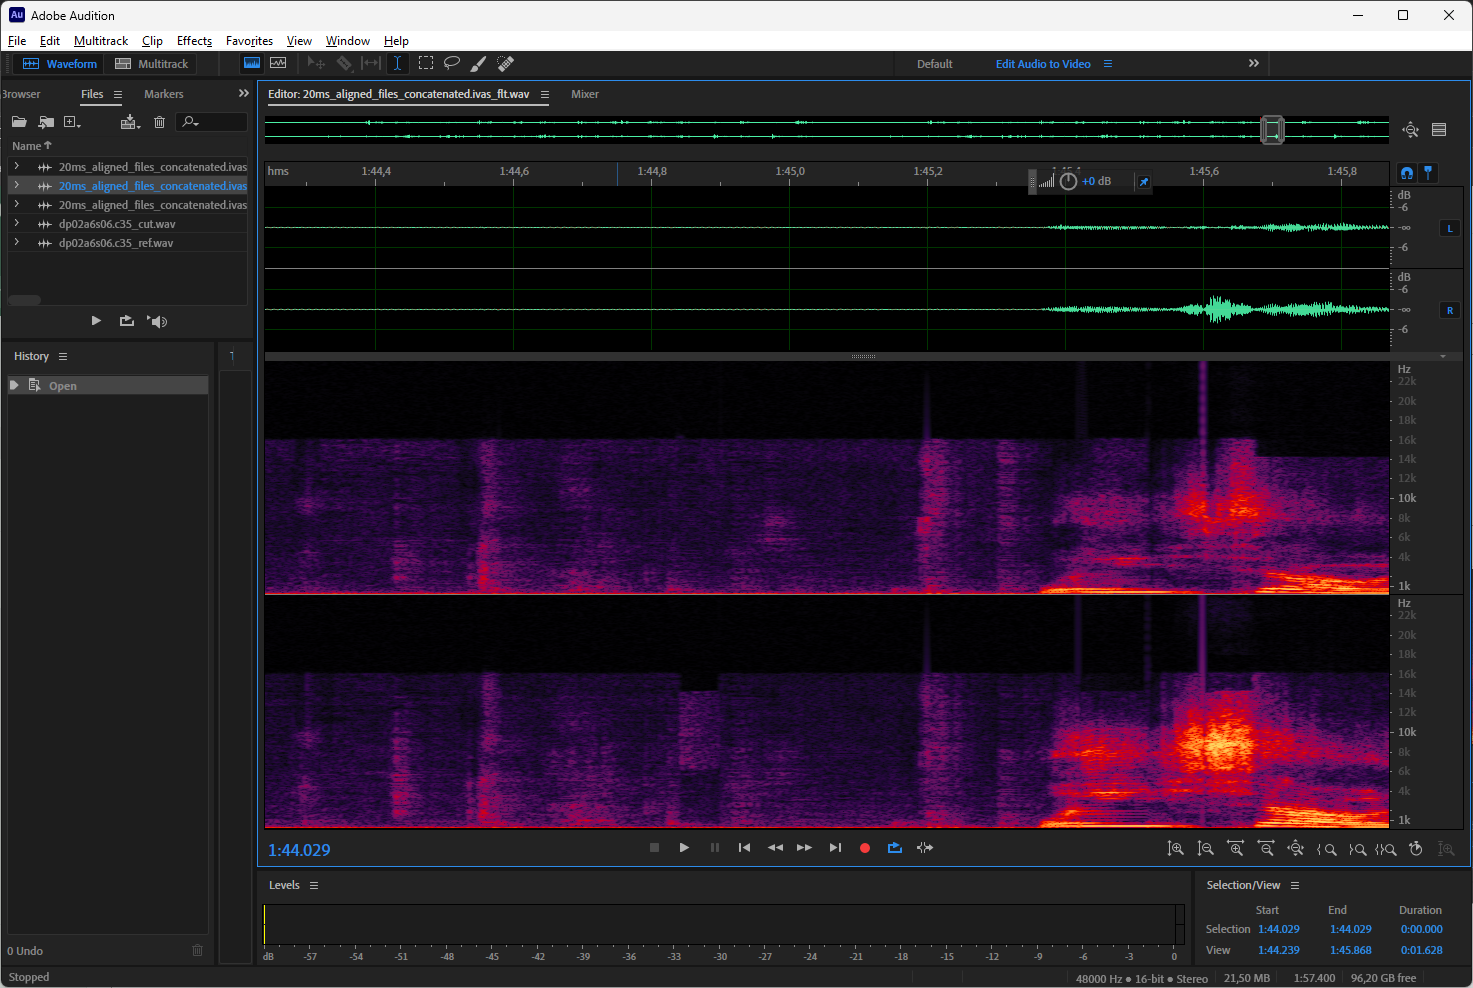
Task: Adjust the +0 dB amplitude knob
Action: tap(1068, 181)
